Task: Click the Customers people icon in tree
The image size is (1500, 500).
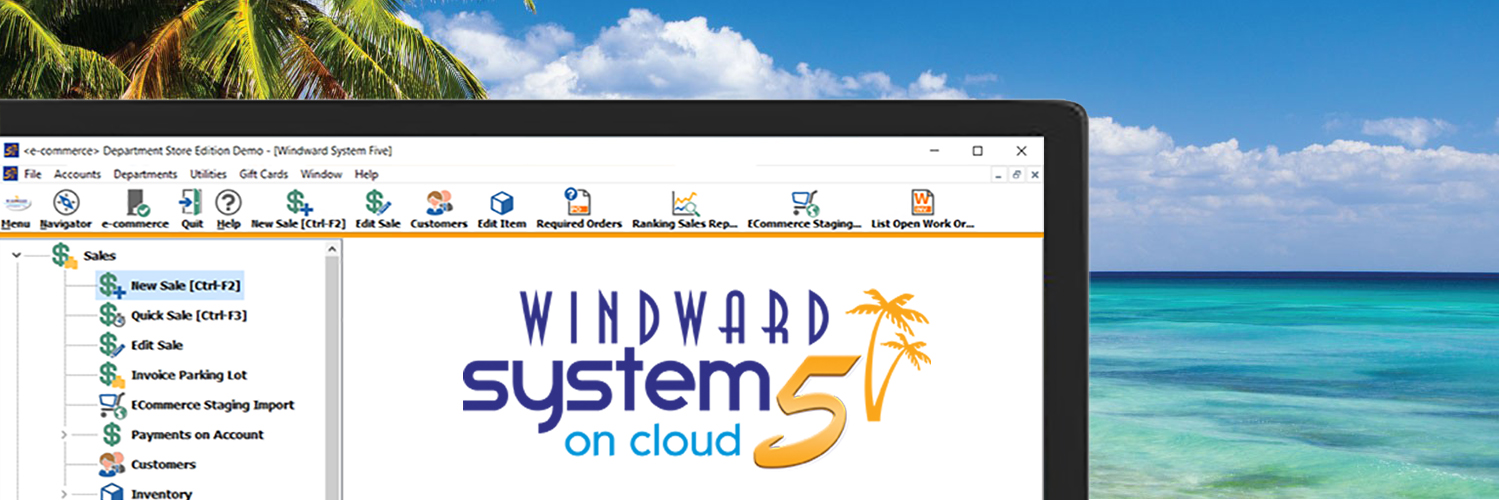Action: tap(112, 465)
